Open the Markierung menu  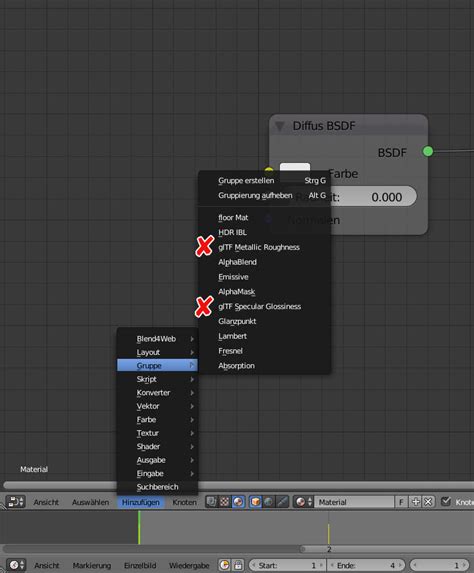[92, 565]
